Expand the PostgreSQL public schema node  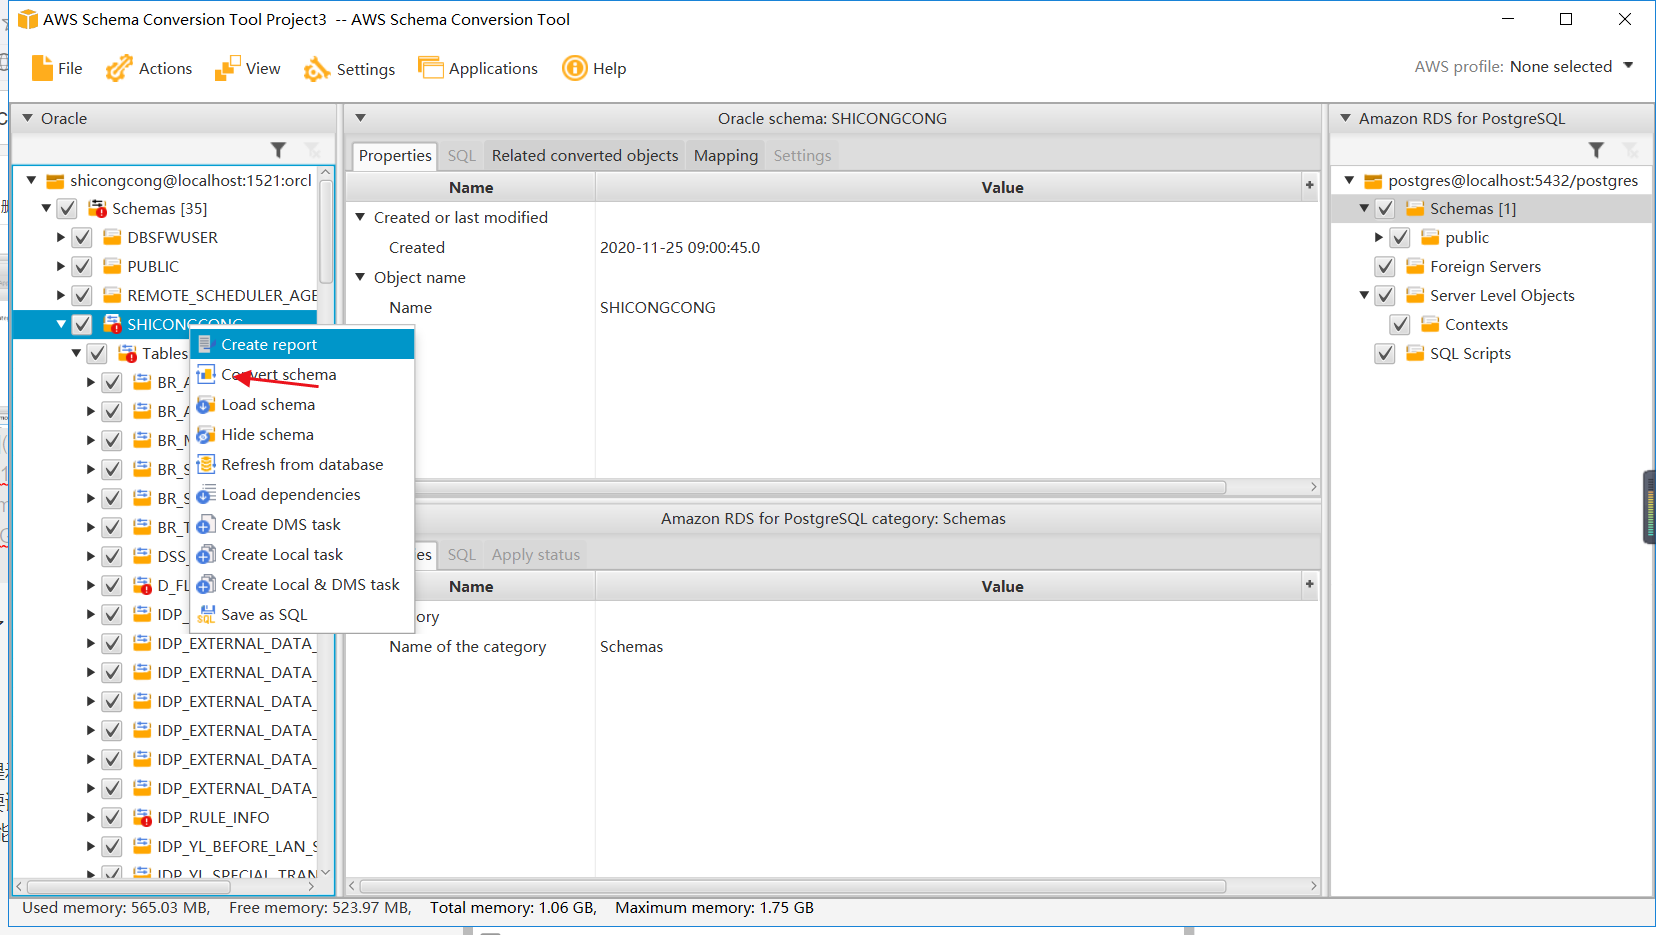1379,238
